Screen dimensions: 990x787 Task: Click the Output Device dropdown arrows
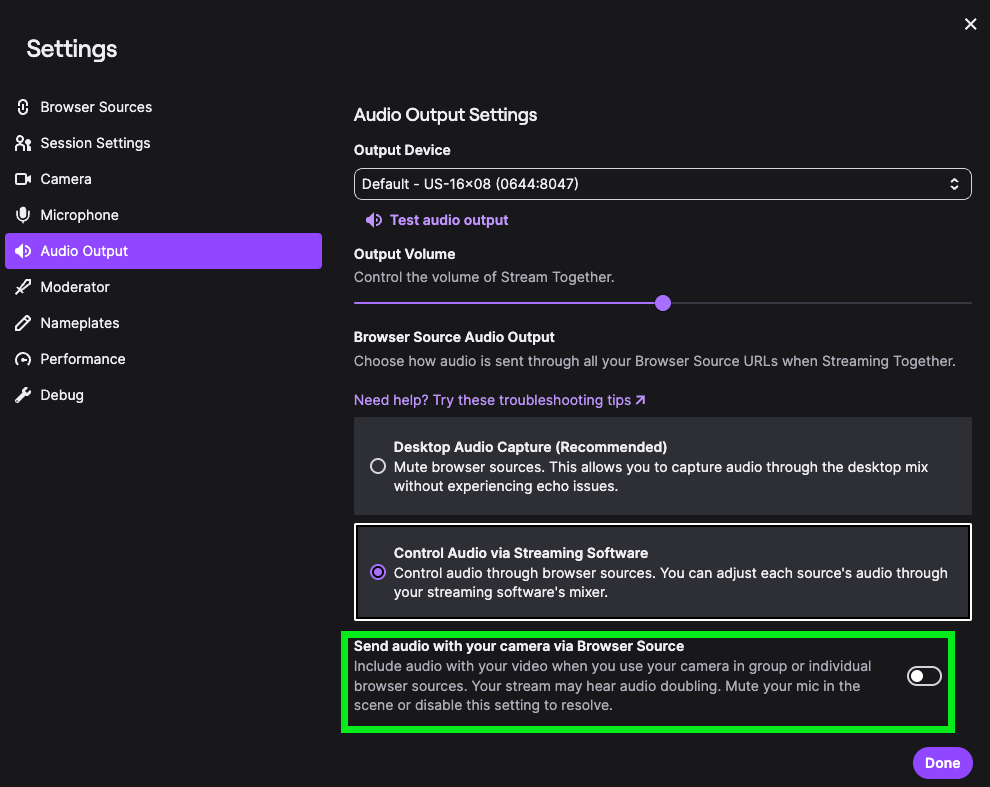click(x=954, y=184)
